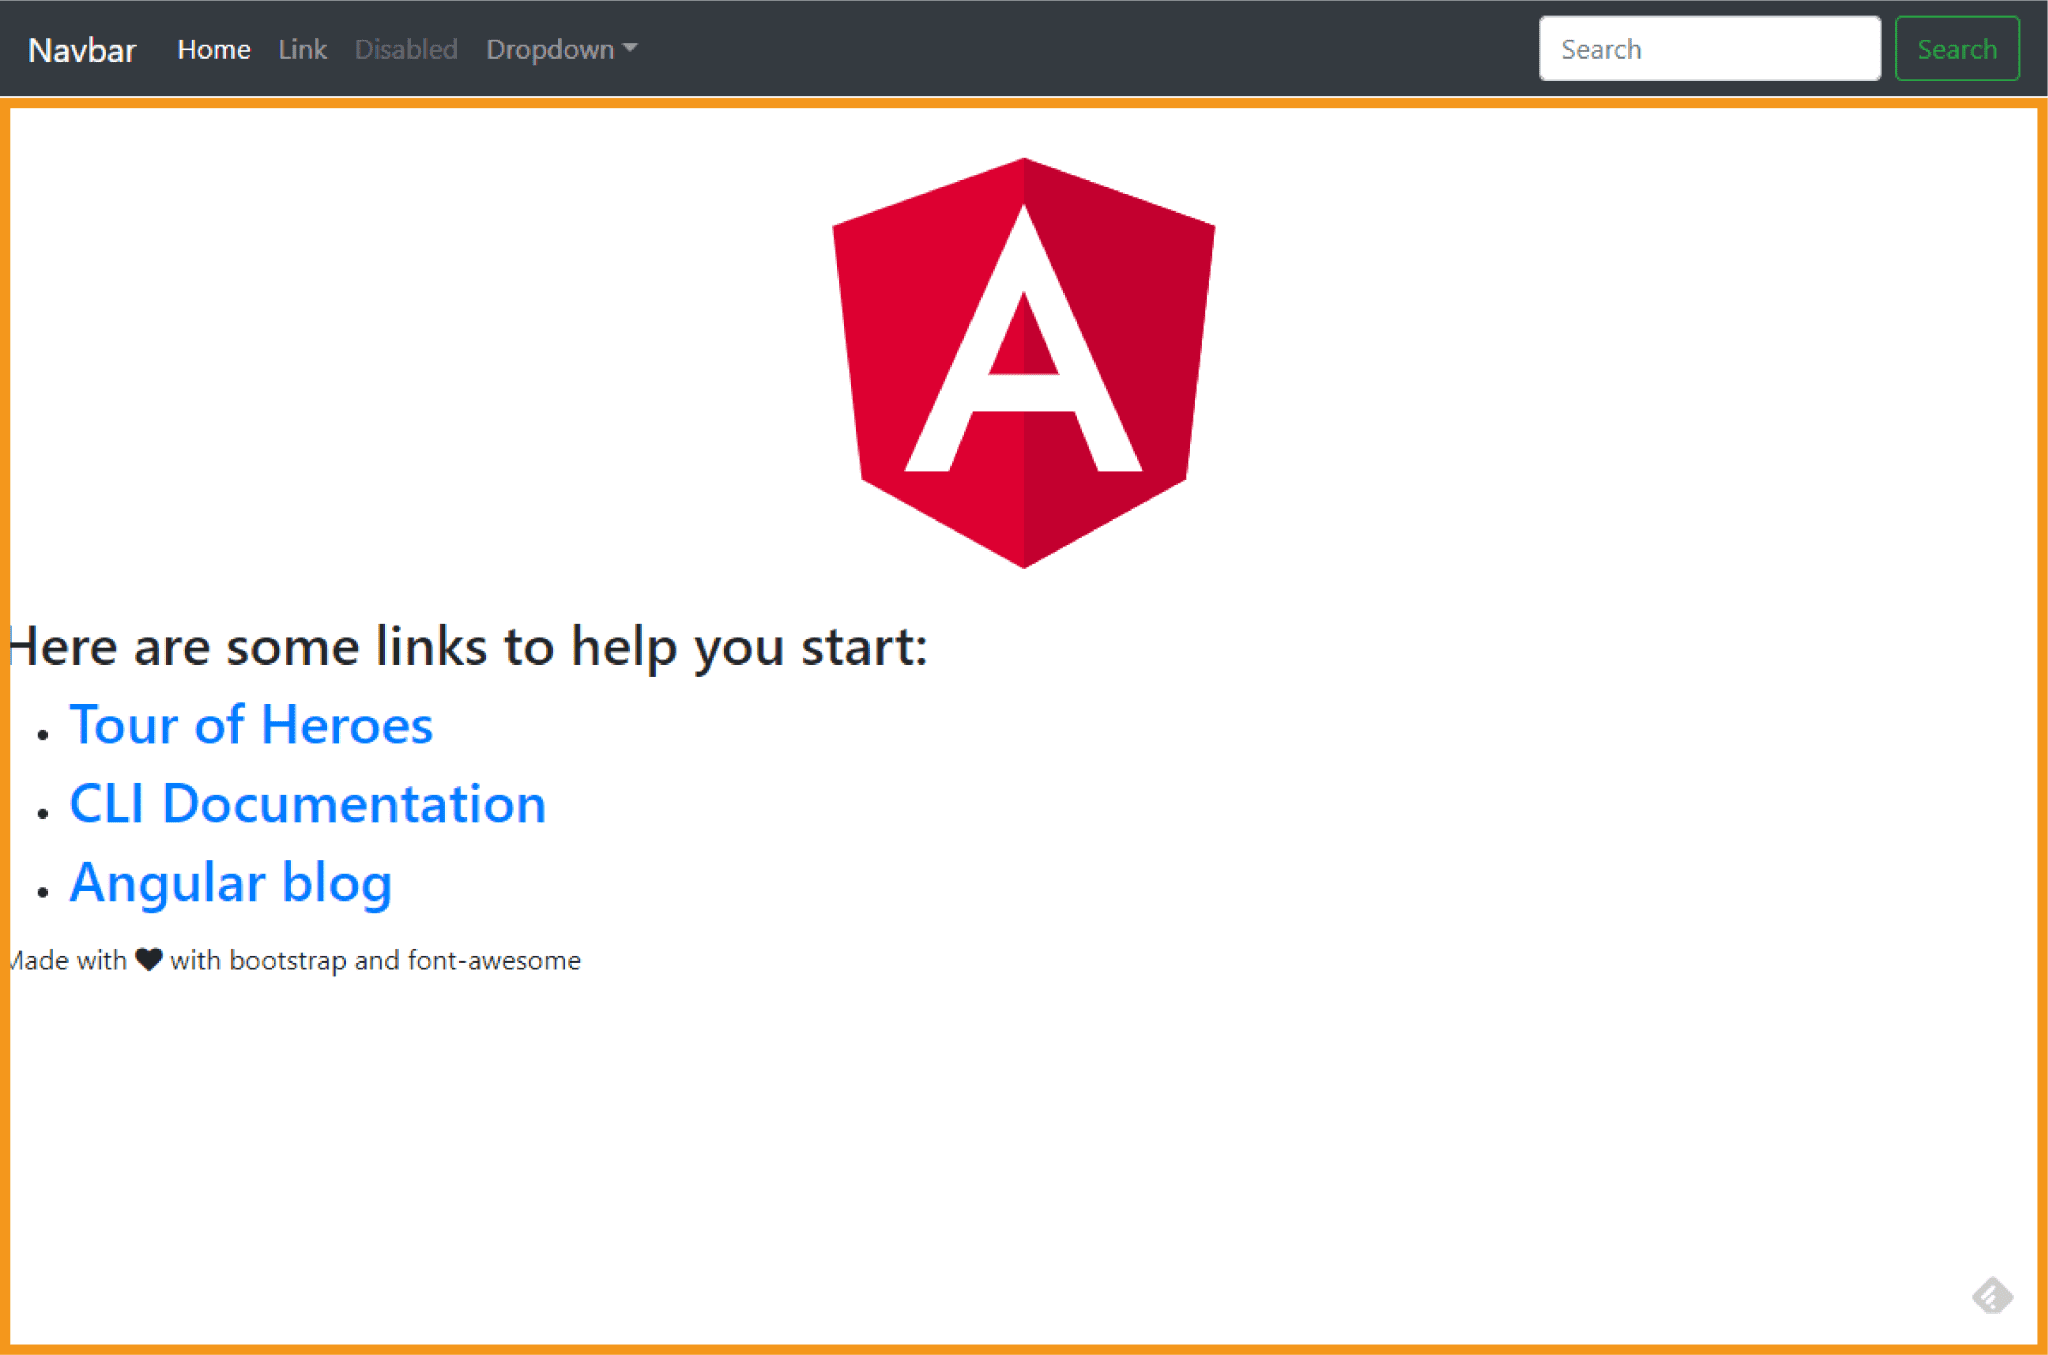Click the Navbar brand label

click(83, 48)
